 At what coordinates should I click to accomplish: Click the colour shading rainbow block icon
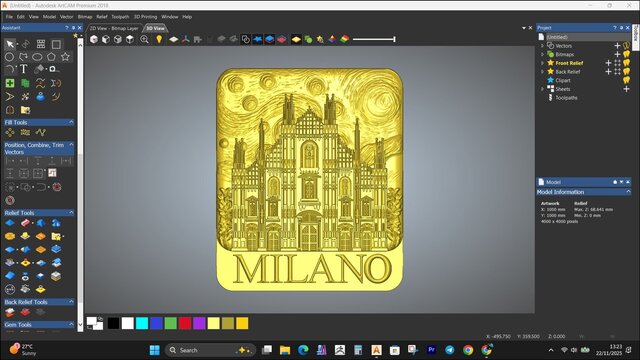(344, 39)
